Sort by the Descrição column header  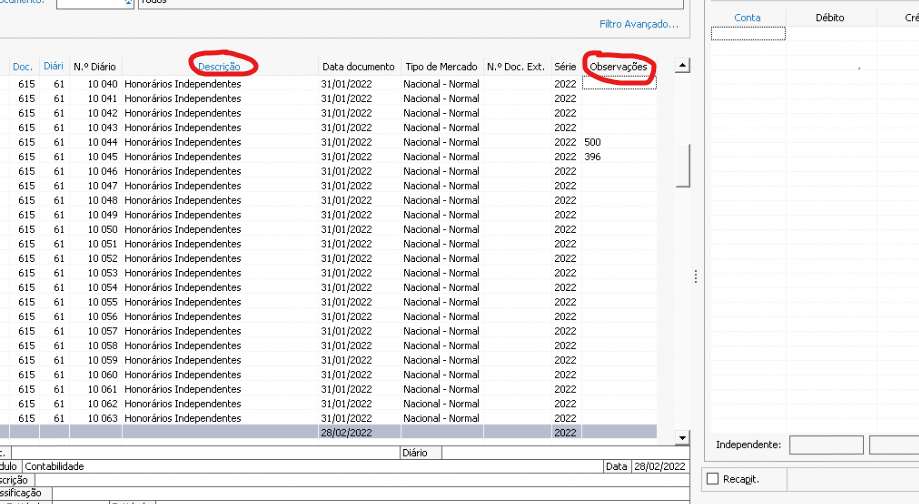coord(218,66)
